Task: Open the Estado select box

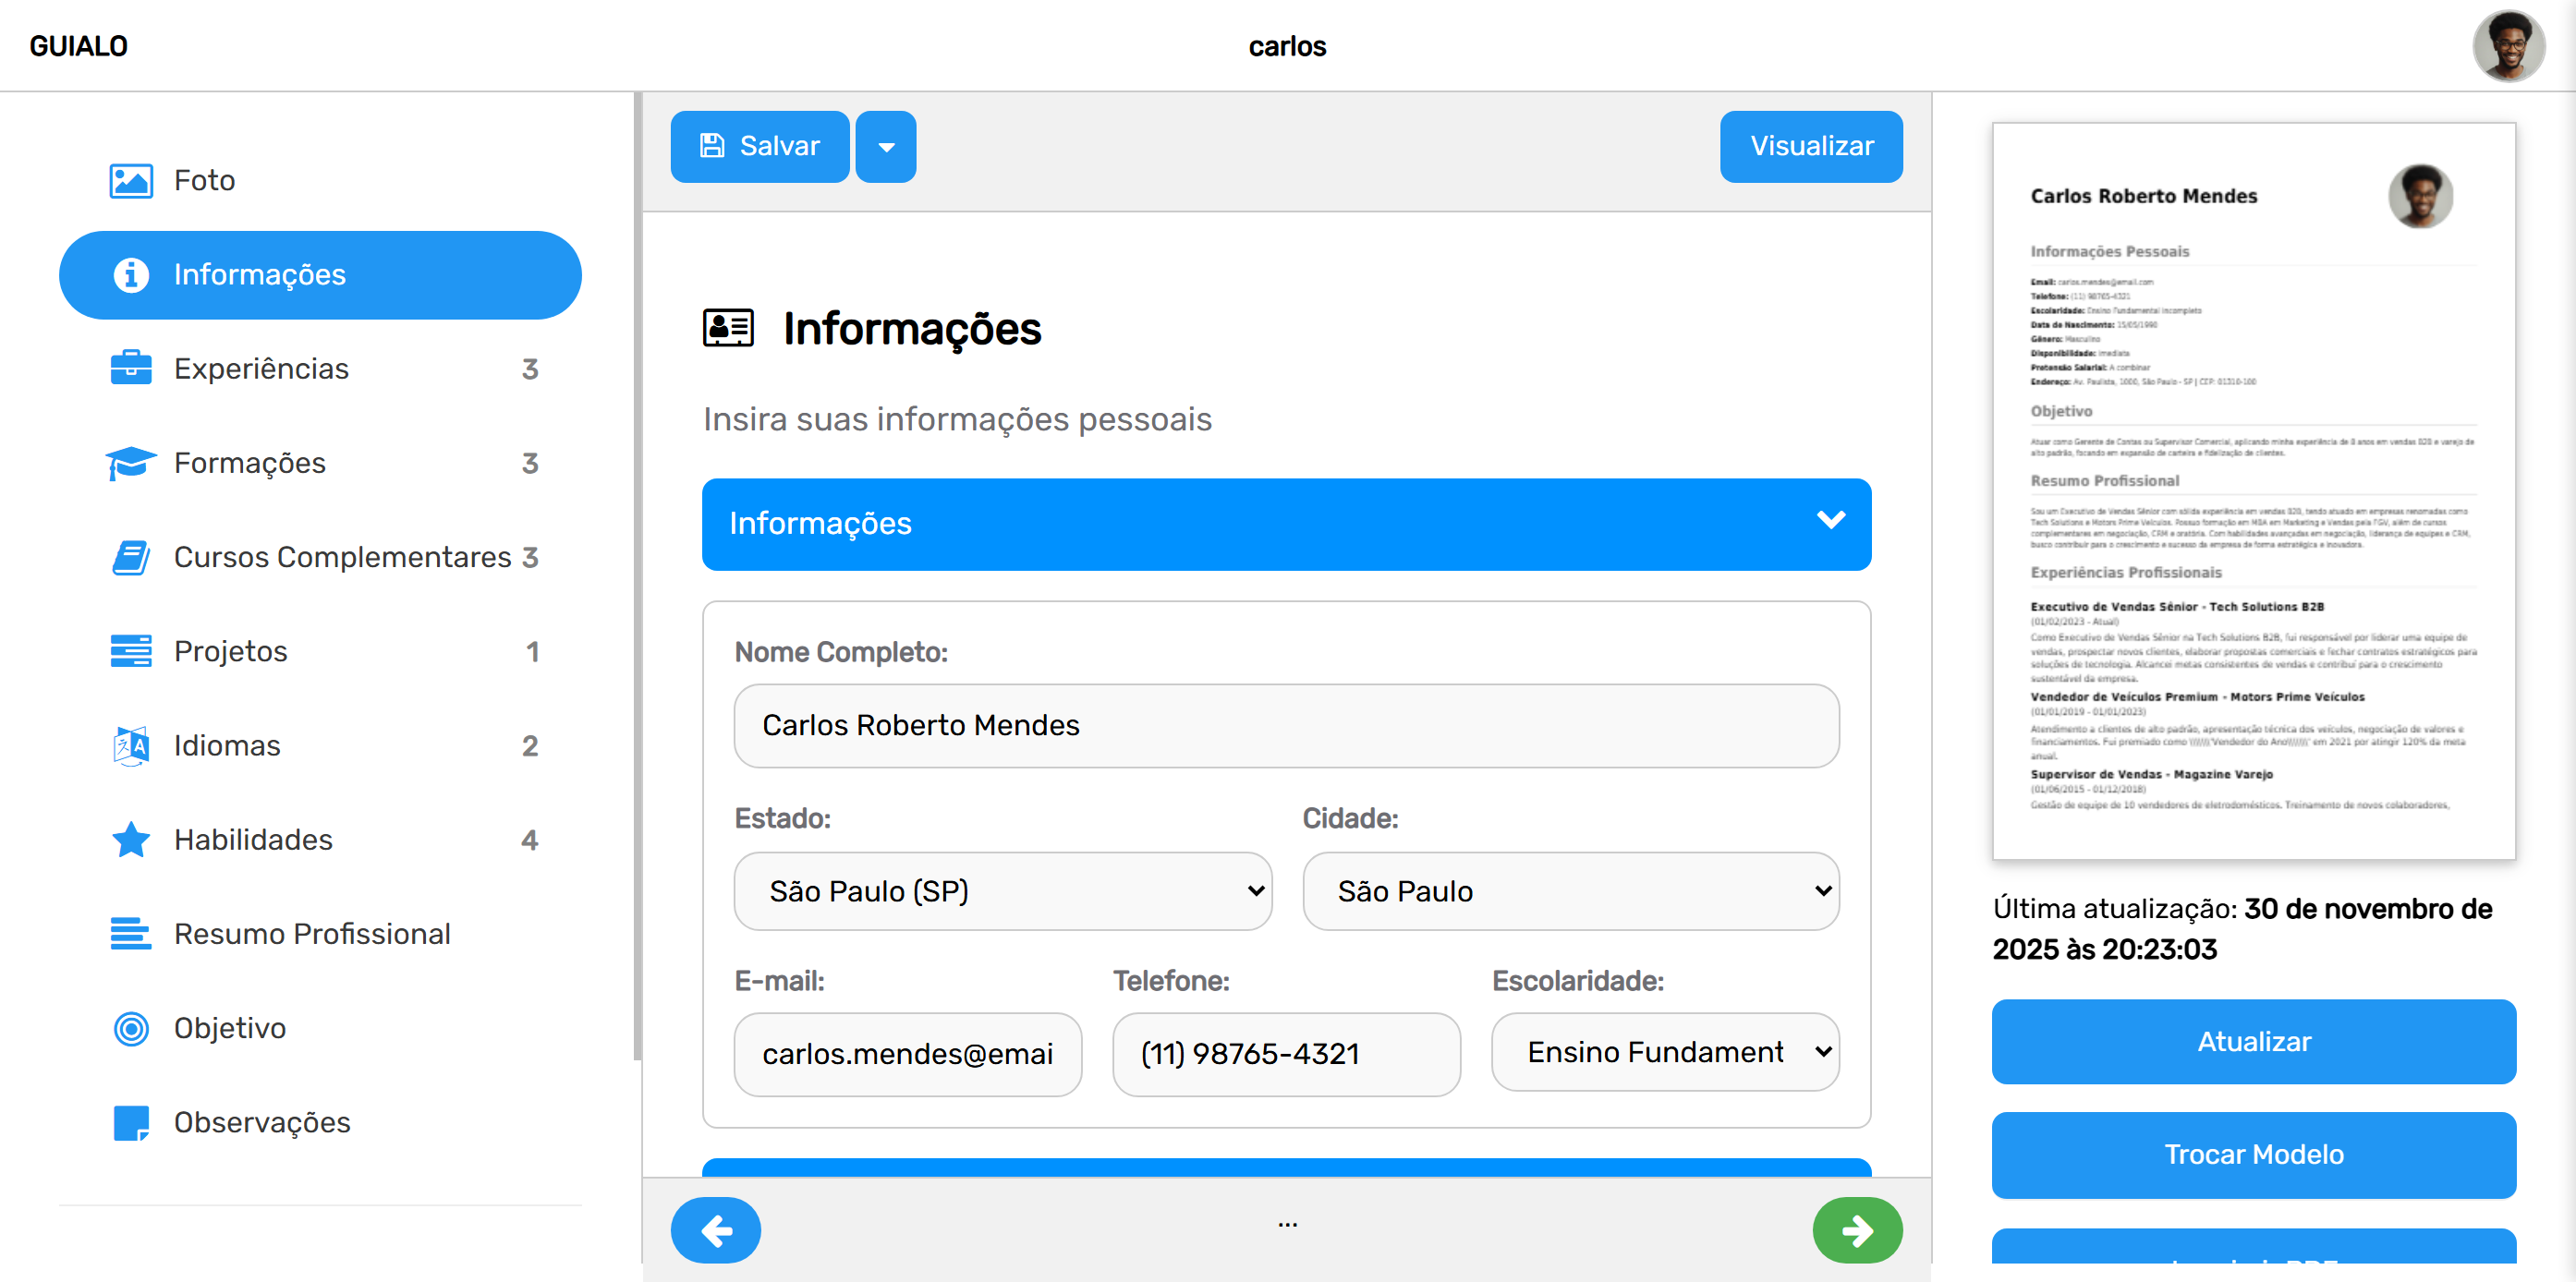Action: coord(1002,891)
